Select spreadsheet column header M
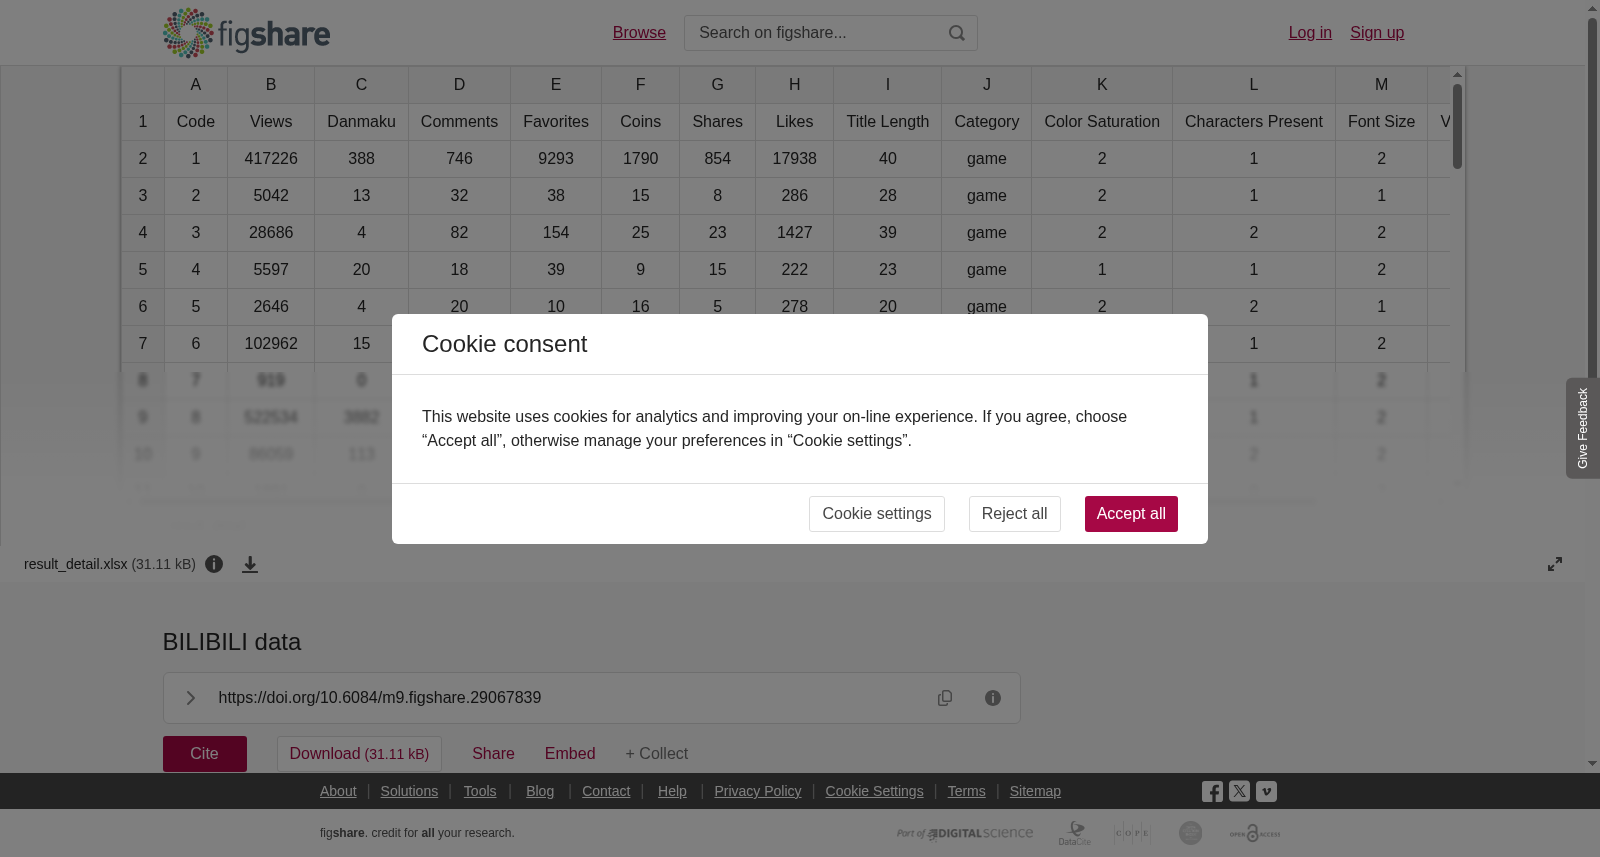 (x=1381, y=85)
